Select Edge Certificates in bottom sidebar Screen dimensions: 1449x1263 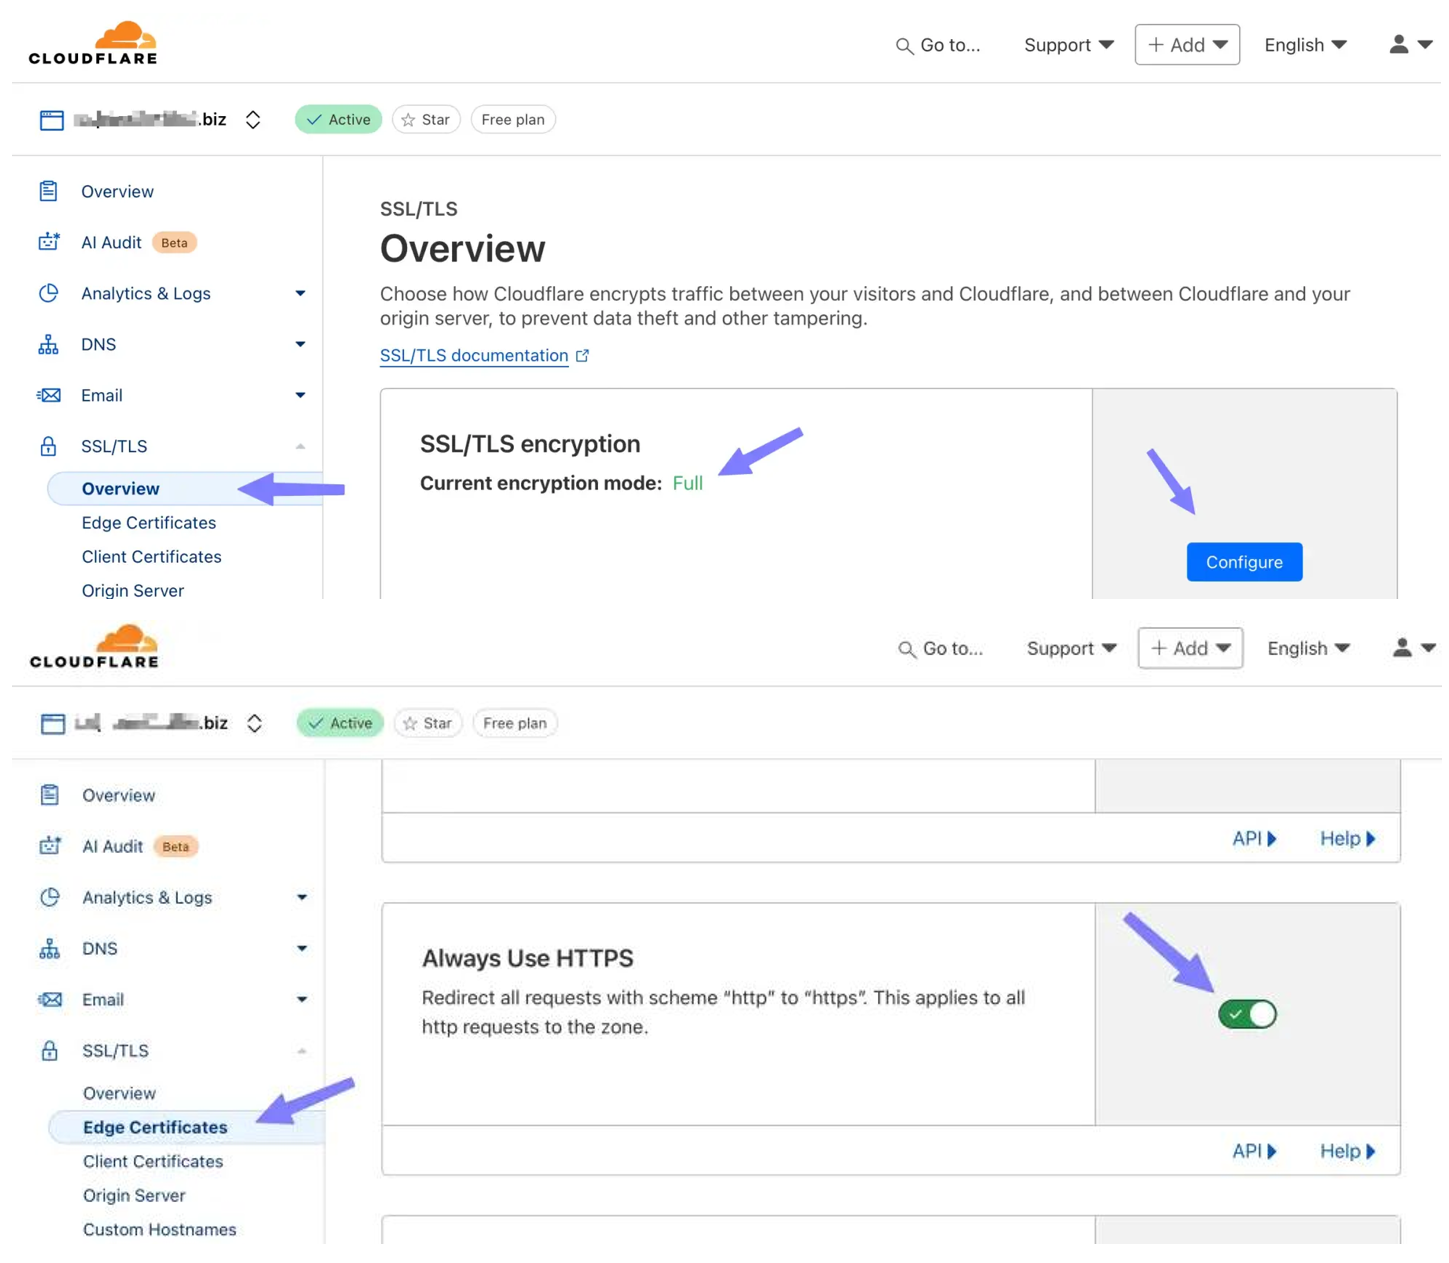[x=186, y=1127]
